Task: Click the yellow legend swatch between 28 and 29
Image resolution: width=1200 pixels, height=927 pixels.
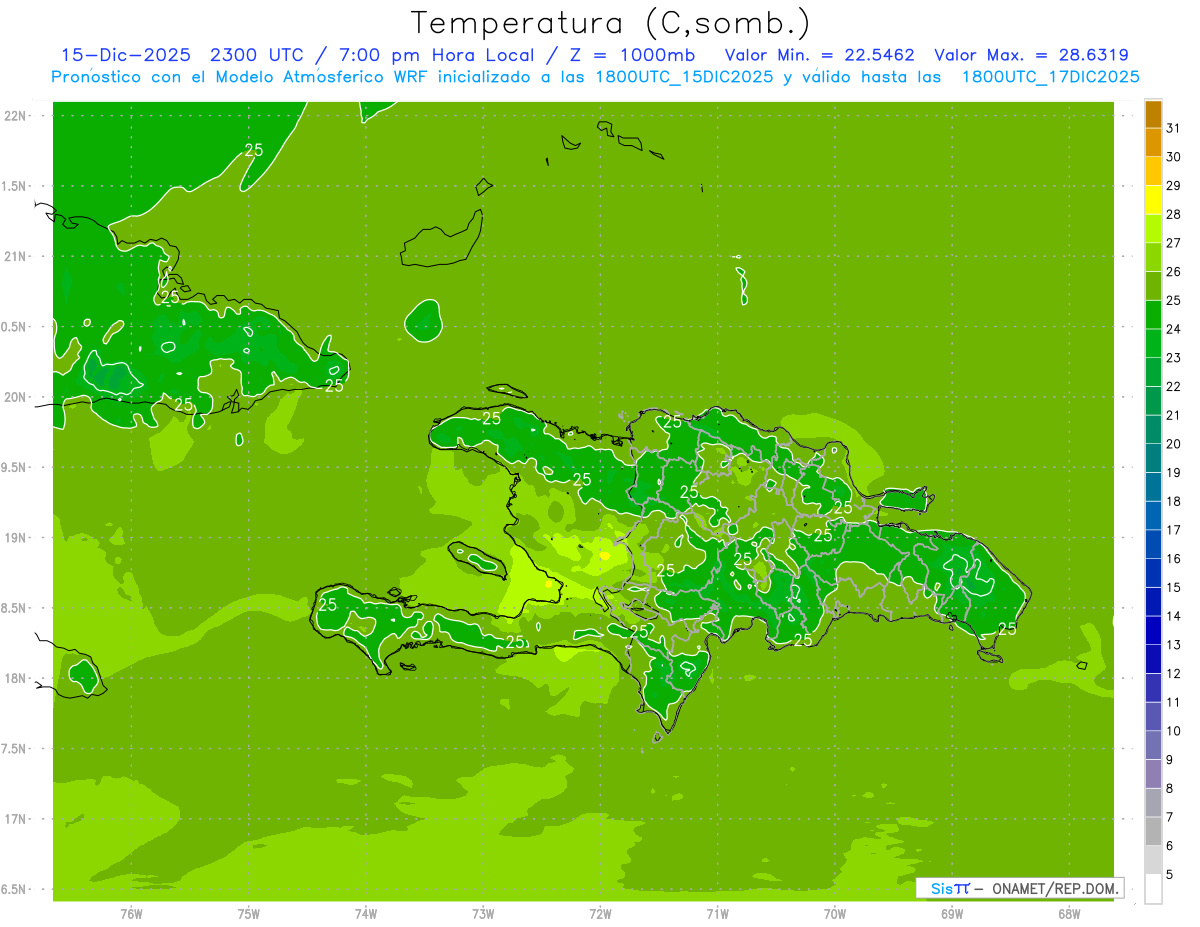Action: click(1153, 200)
